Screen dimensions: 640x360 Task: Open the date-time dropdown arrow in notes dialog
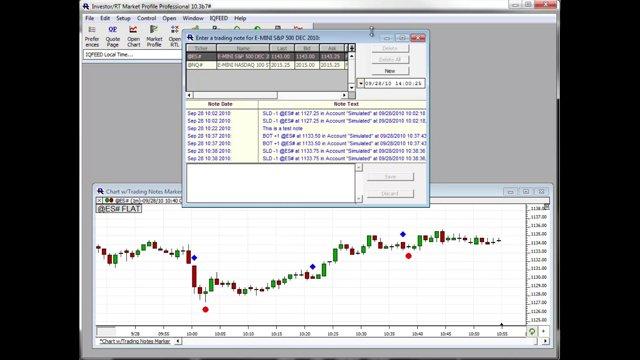click(360, 83)
